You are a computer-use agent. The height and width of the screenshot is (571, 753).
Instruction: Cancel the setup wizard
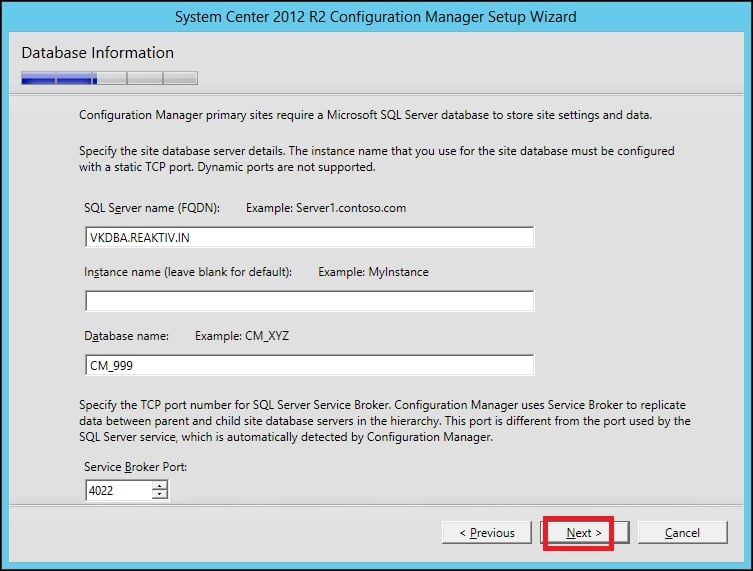pyautogui.click(x=682, y=533)
